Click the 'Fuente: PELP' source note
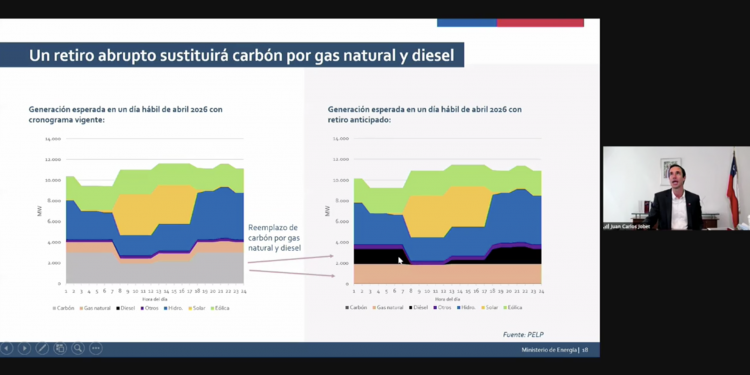 523,334
